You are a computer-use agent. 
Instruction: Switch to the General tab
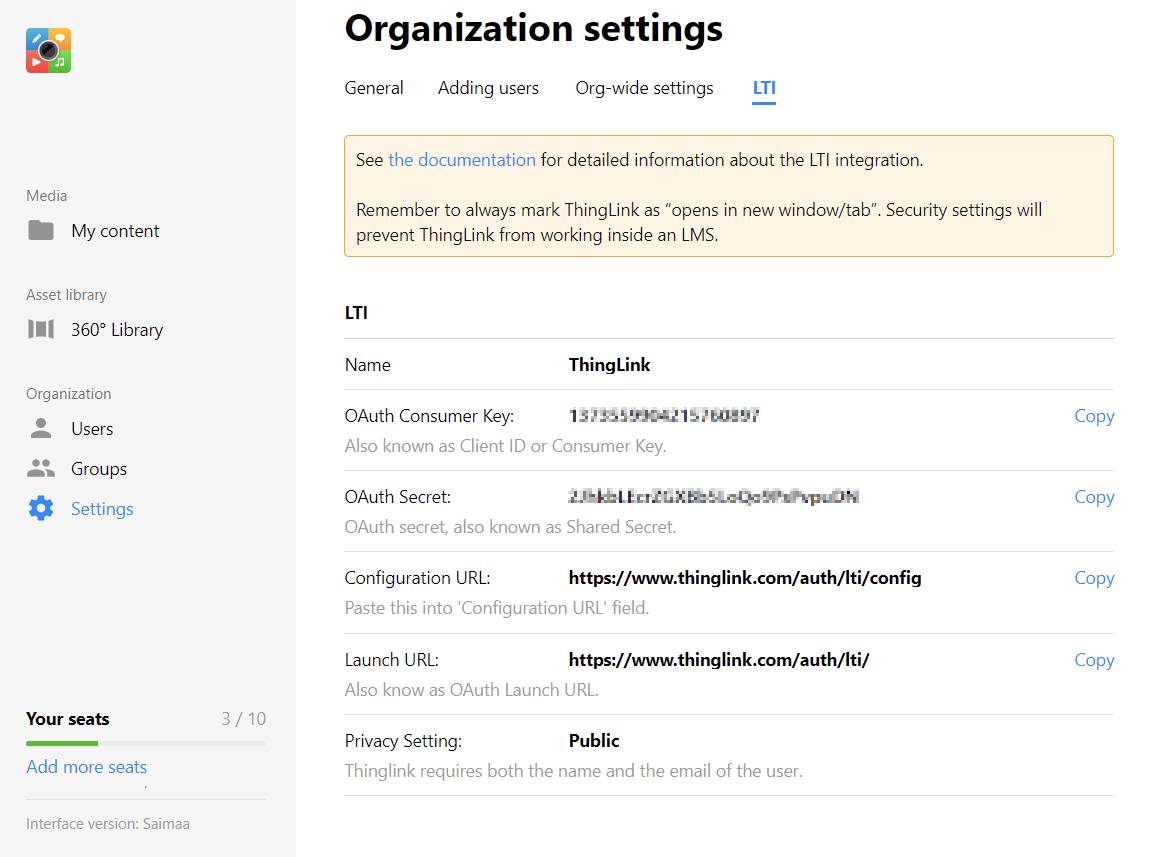[x=374, y=88]
